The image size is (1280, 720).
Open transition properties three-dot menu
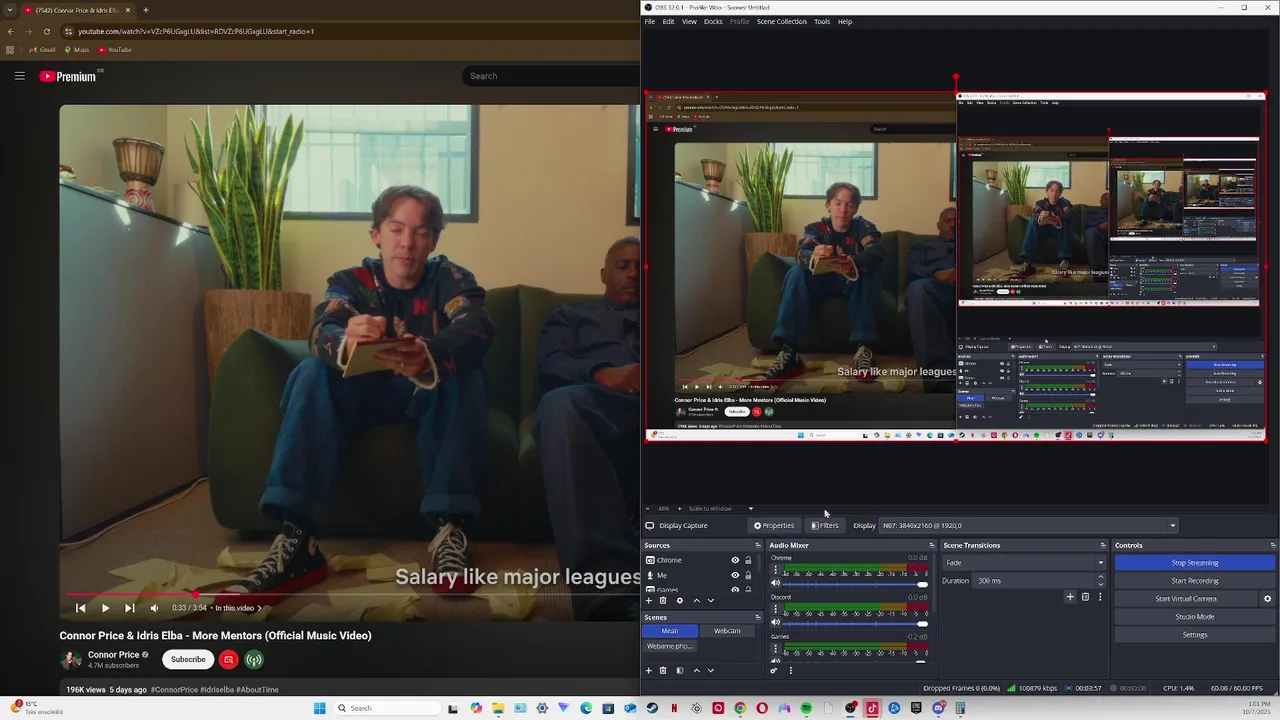pos(1100,597)
